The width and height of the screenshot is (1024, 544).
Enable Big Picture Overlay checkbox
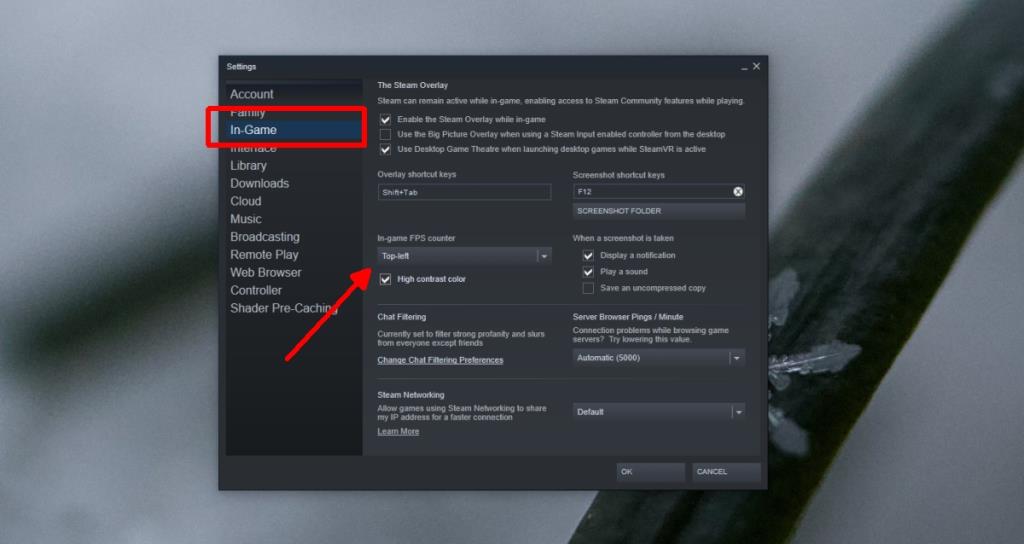coord(385,135)
